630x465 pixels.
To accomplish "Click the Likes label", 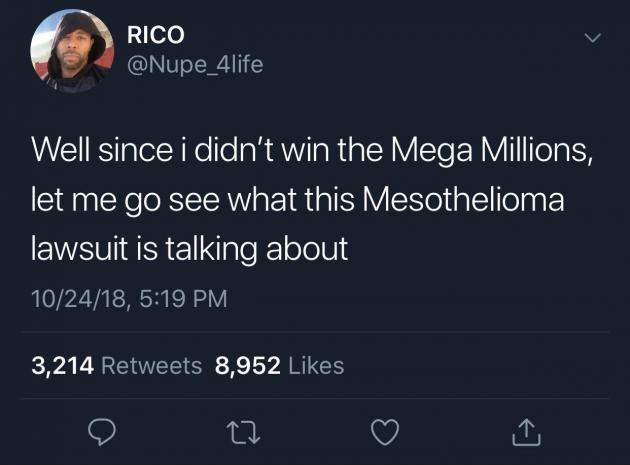I will (x=315, y=366).
